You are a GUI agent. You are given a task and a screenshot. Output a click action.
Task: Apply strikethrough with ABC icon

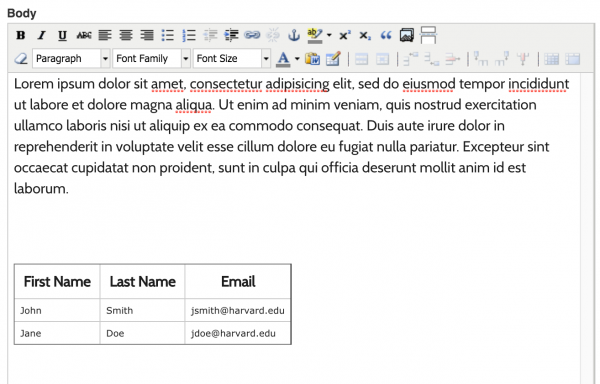(83, 35)
